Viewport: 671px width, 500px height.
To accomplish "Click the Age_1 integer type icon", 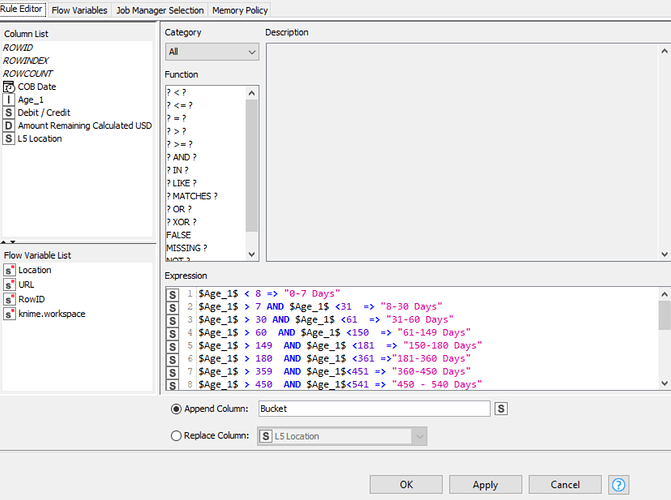I will (9, 100).
